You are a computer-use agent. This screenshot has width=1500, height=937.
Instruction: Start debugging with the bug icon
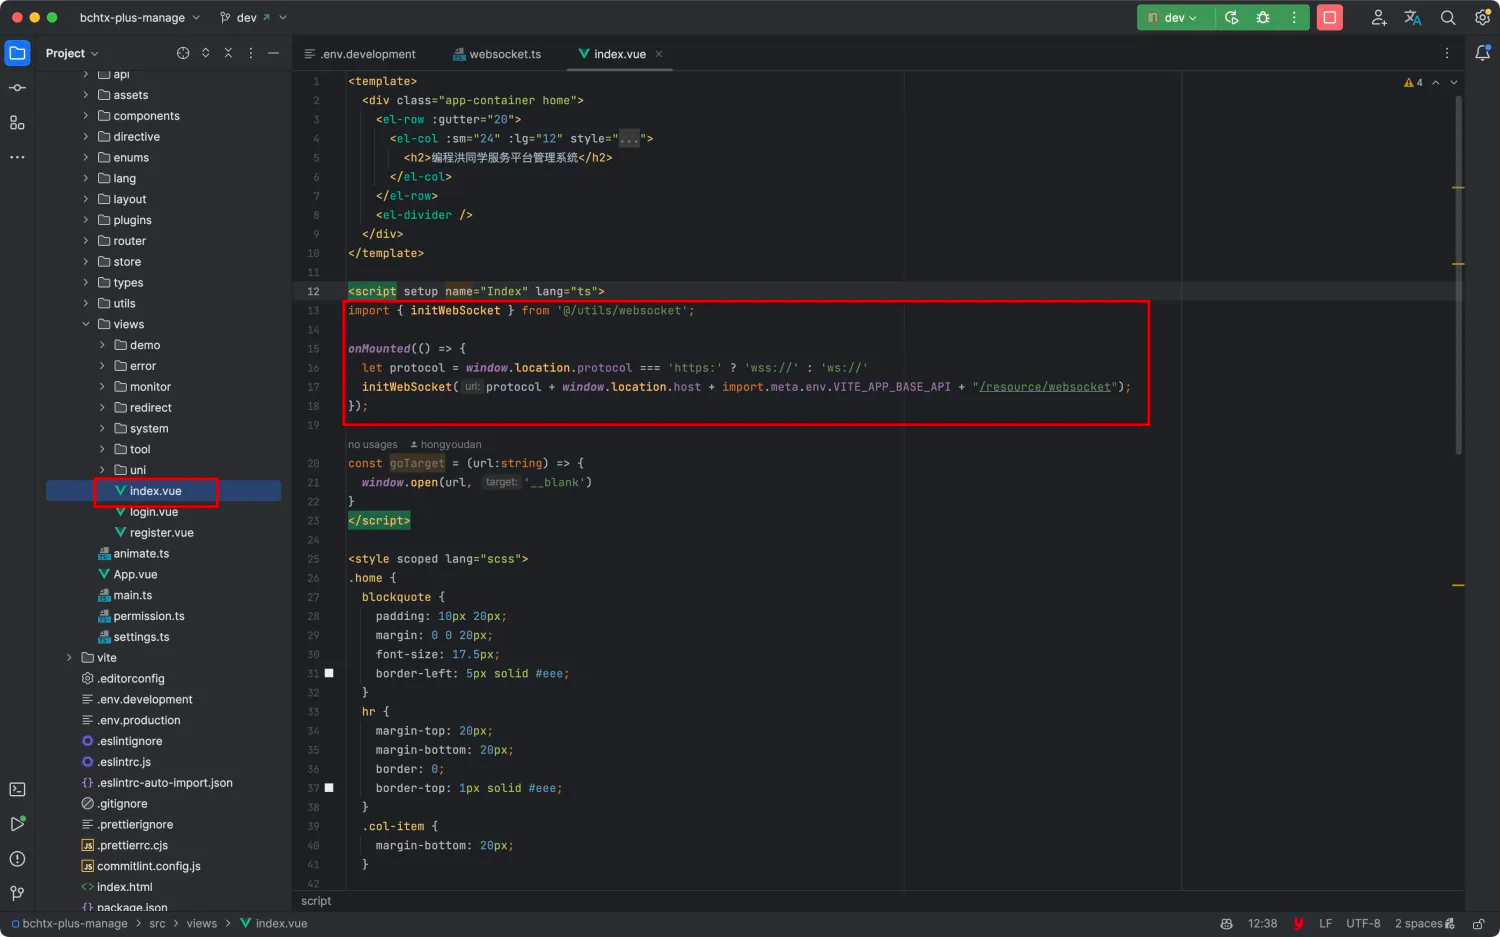[x=1262, y=17]
